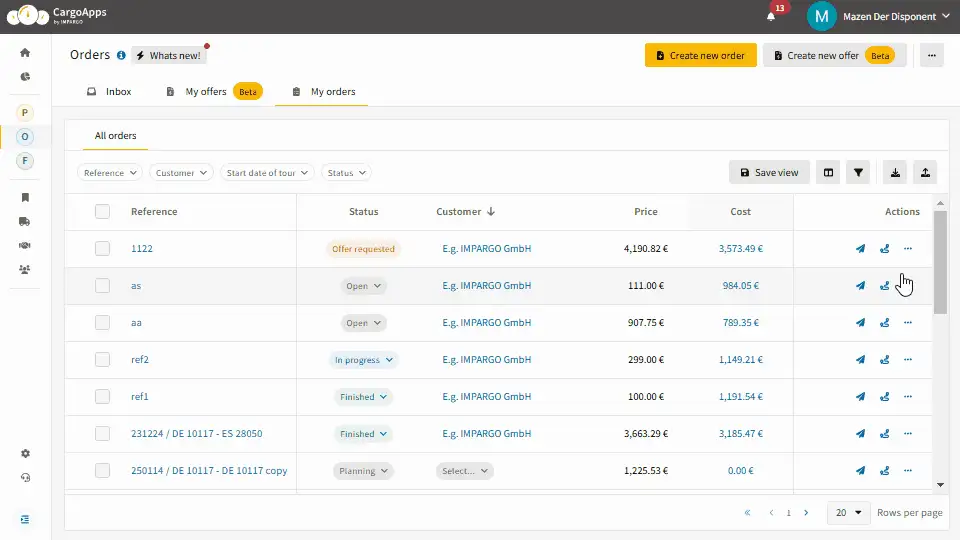This screenshot has width=960, height=540.
Task: Click share icon for order 231224
Action: [x=884, y=434]
